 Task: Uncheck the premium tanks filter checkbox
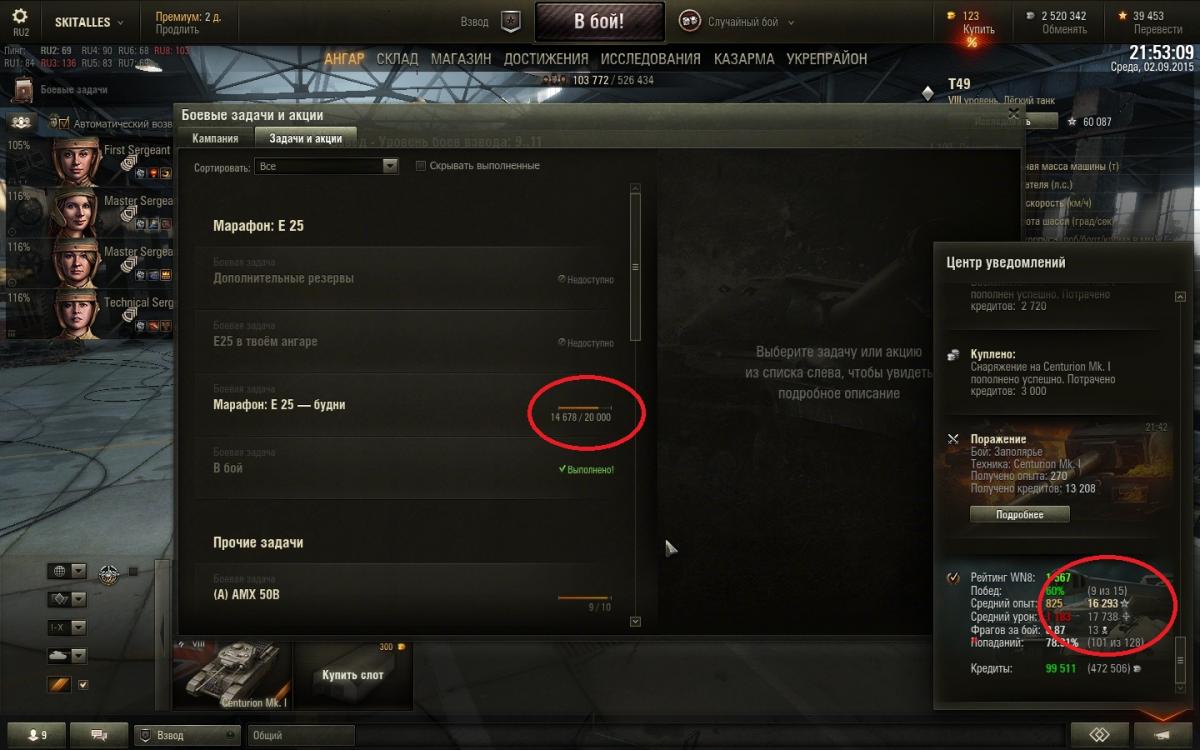point(83,685)
